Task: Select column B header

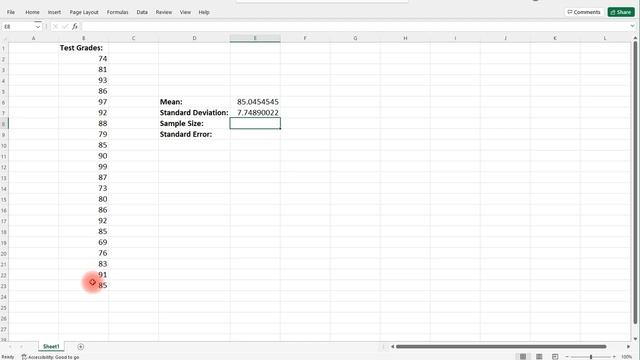Action: coord(84,38)
